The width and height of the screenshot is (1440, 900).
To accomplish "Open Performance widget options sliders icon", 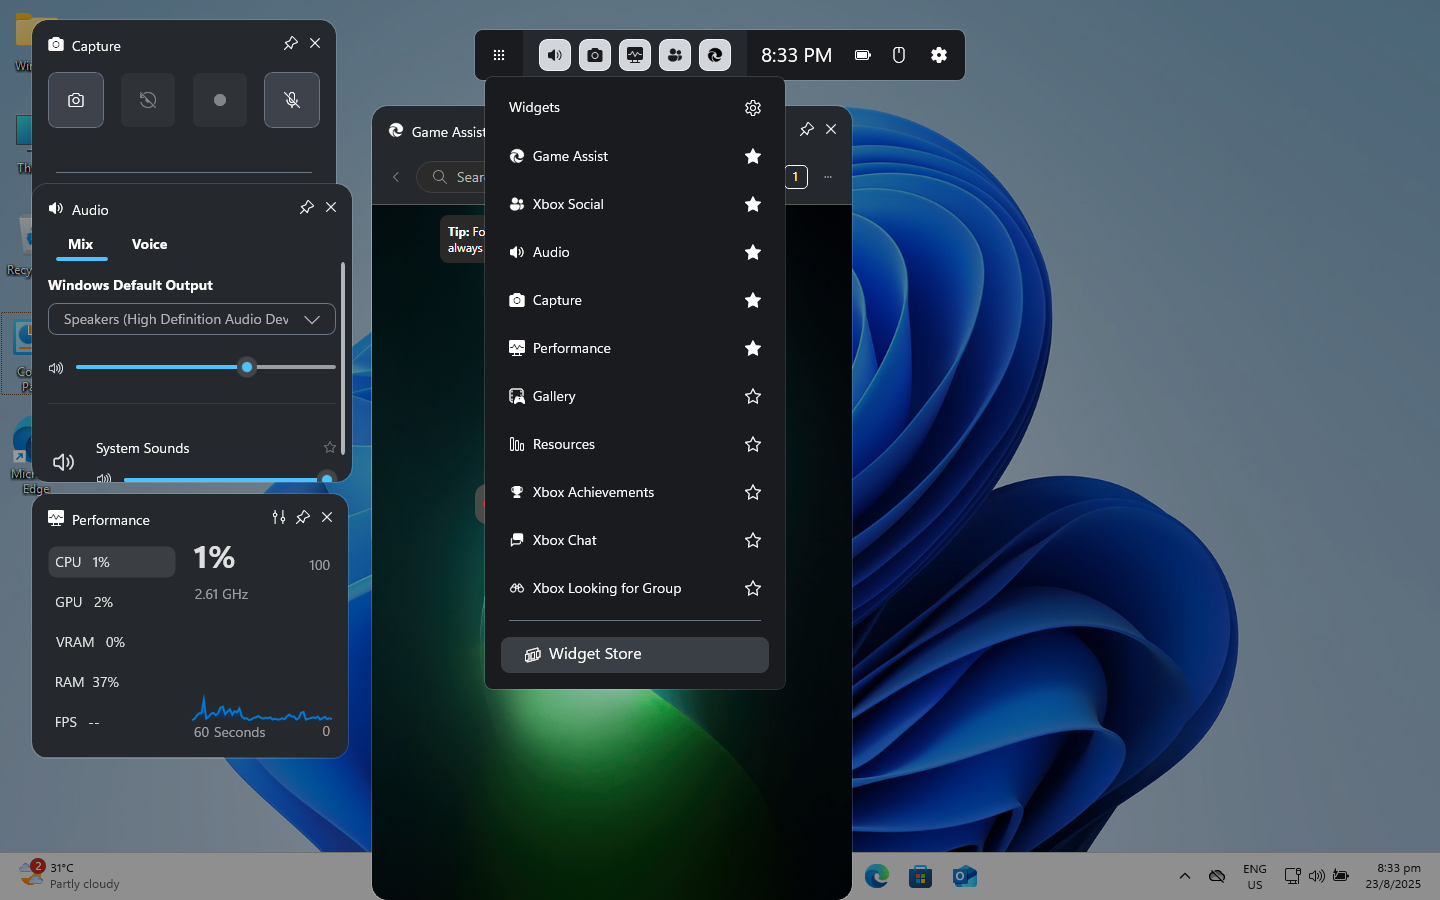I will coord(279,517).
